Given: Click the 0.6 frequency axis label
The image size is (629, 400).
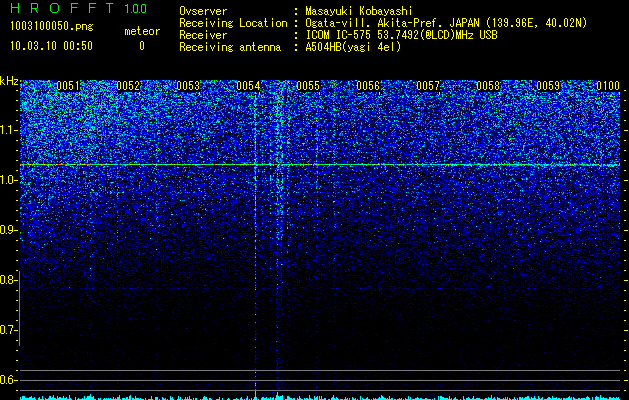Looking at the screenshot, I should [8, 380].
